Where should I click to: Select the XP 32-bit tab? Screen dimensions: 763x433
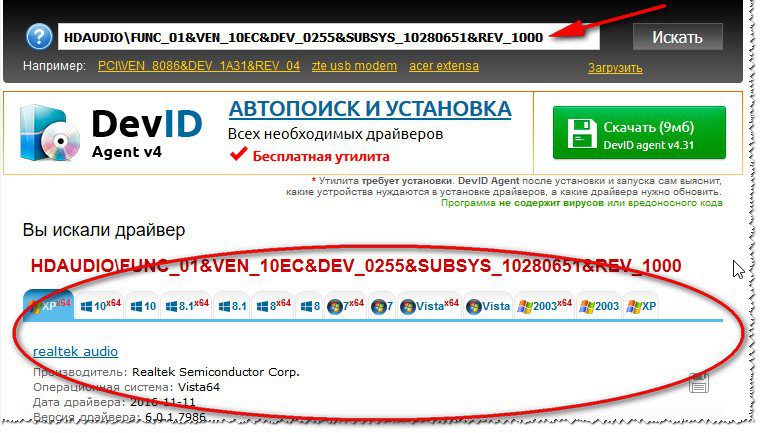point(641,306)
